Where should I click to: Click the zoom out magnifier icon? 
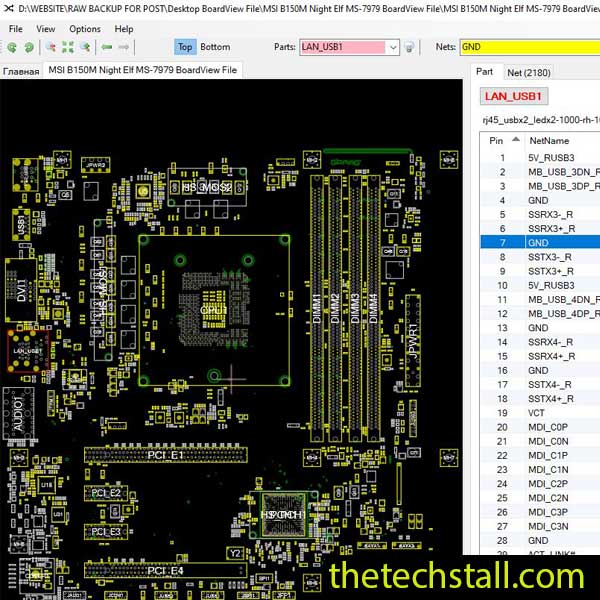51,47
